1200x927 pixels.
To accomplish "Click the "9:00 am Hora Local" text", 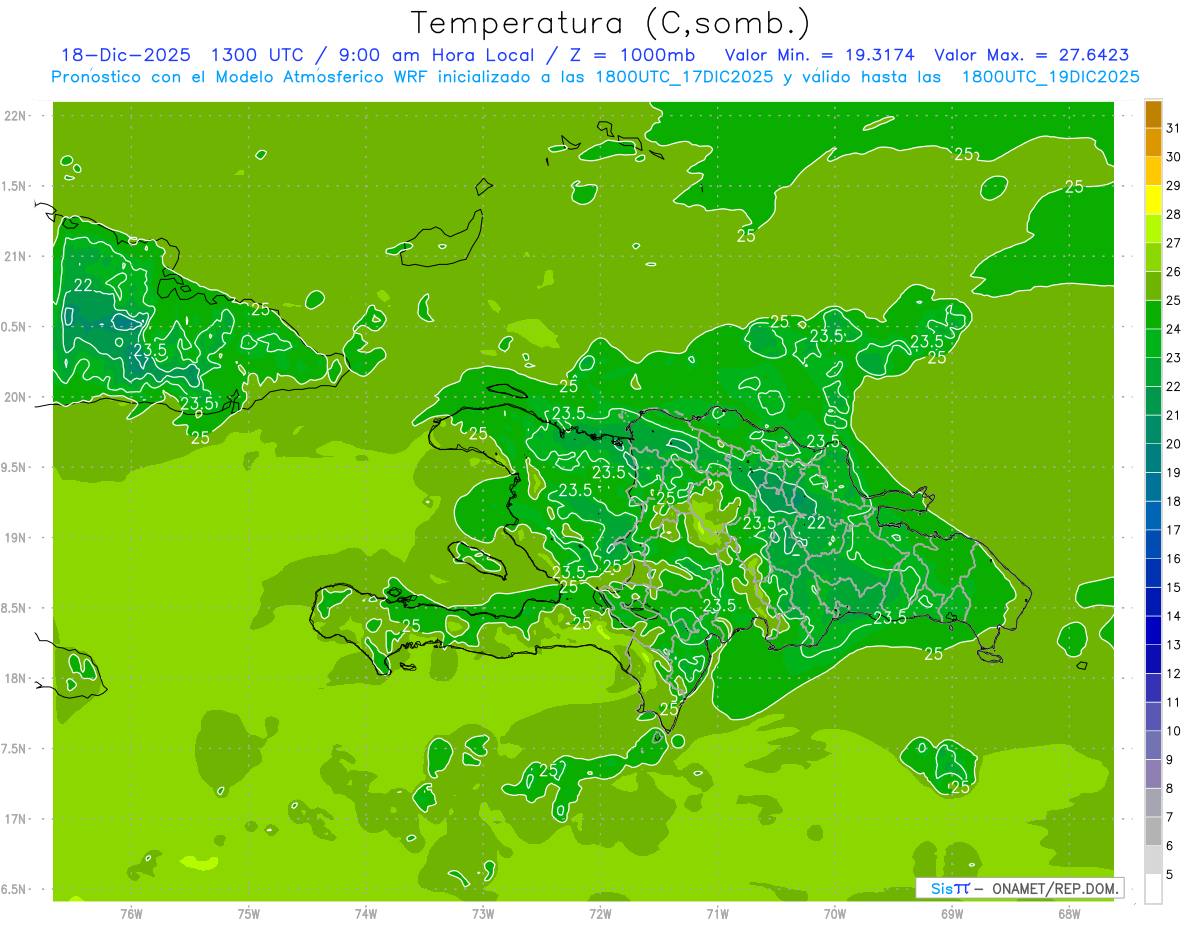I will tap(435, 55).
